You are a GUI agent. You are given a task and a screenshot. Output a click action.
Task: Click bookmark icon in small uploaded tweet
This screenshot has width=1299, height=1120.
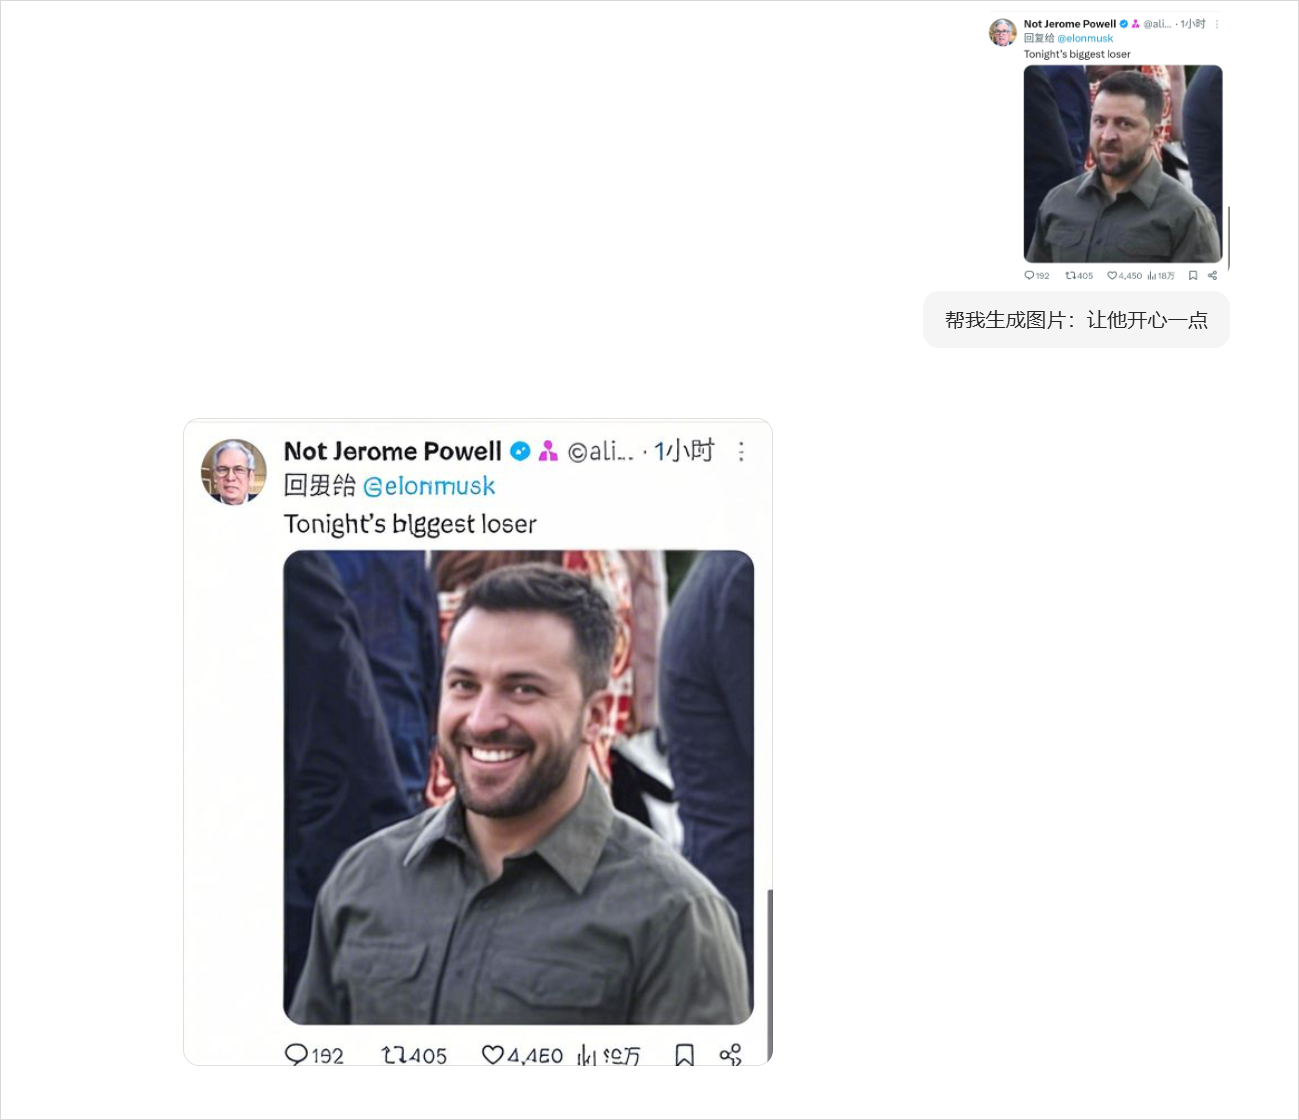click(x=1193, y=276)
